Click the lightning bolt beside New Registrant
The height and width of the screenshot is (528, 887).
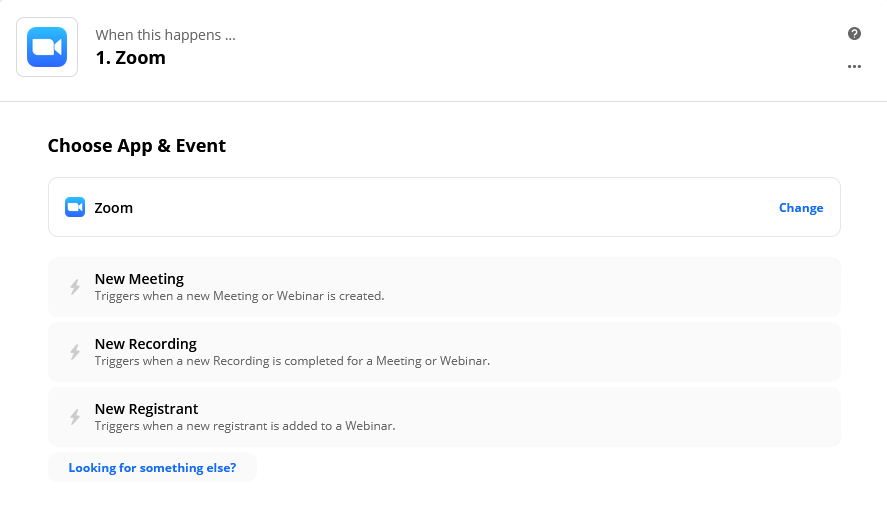[75, 417]
